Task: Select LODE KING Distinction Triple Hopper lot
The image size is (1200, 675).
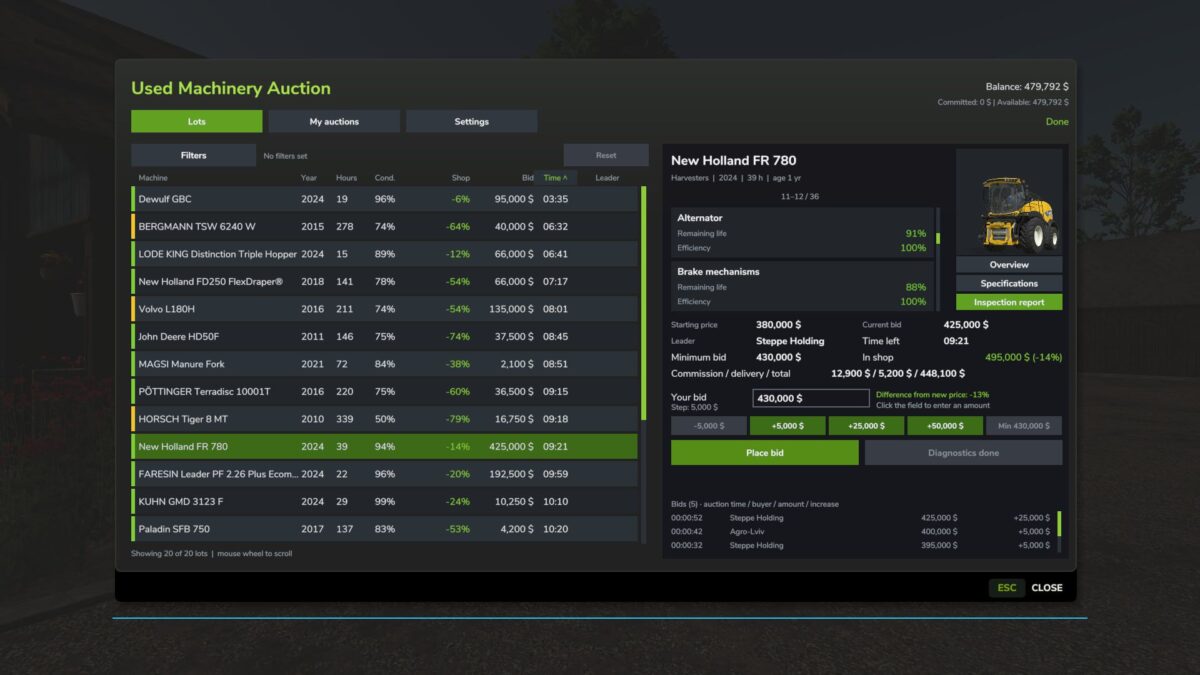Action: coord(385,254)
